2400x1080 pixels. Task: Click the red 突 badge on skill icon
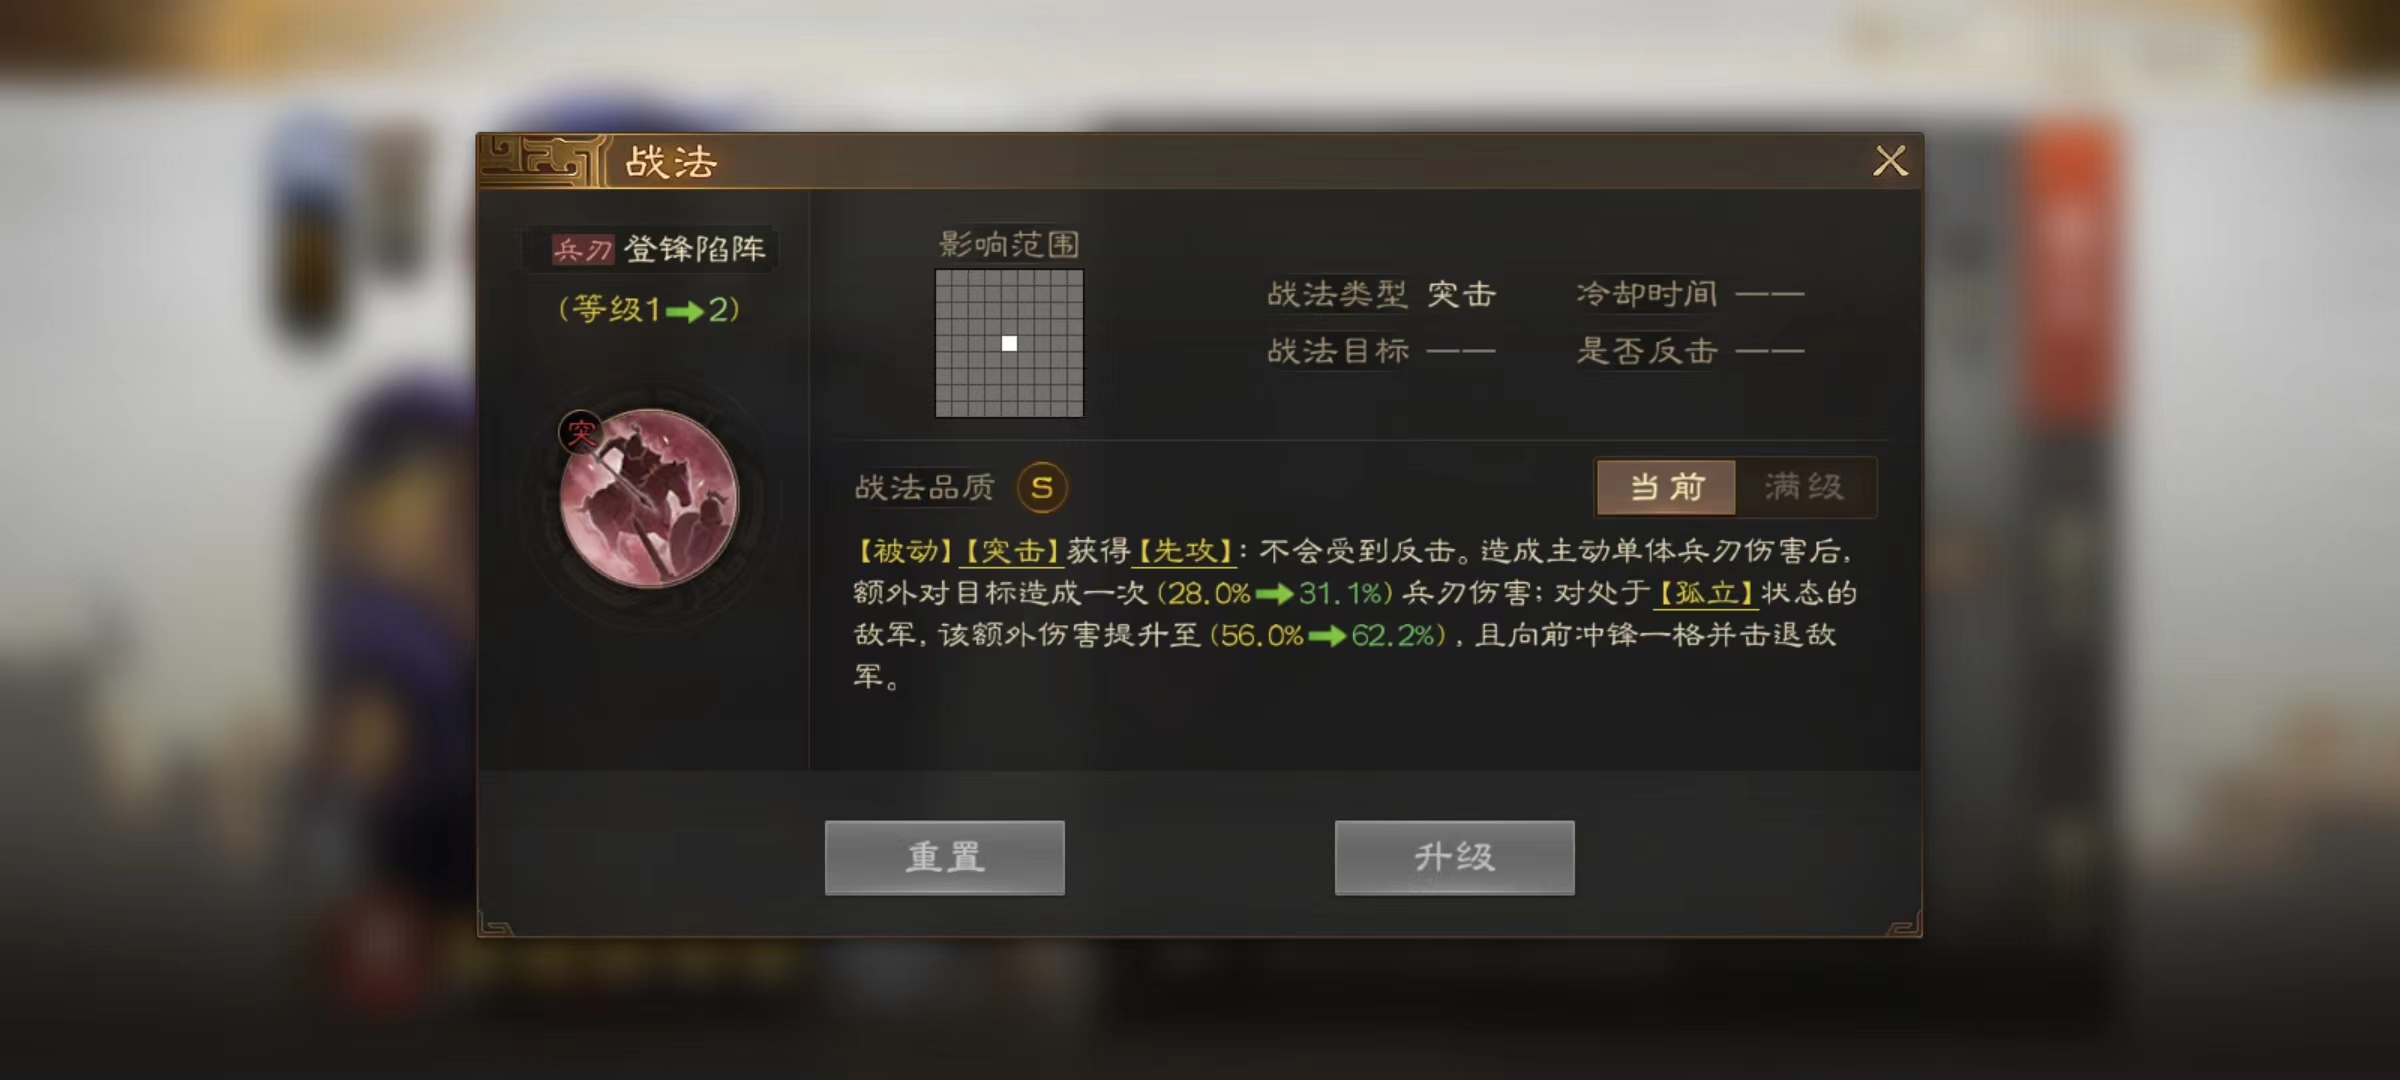click(x=581, y=432)
